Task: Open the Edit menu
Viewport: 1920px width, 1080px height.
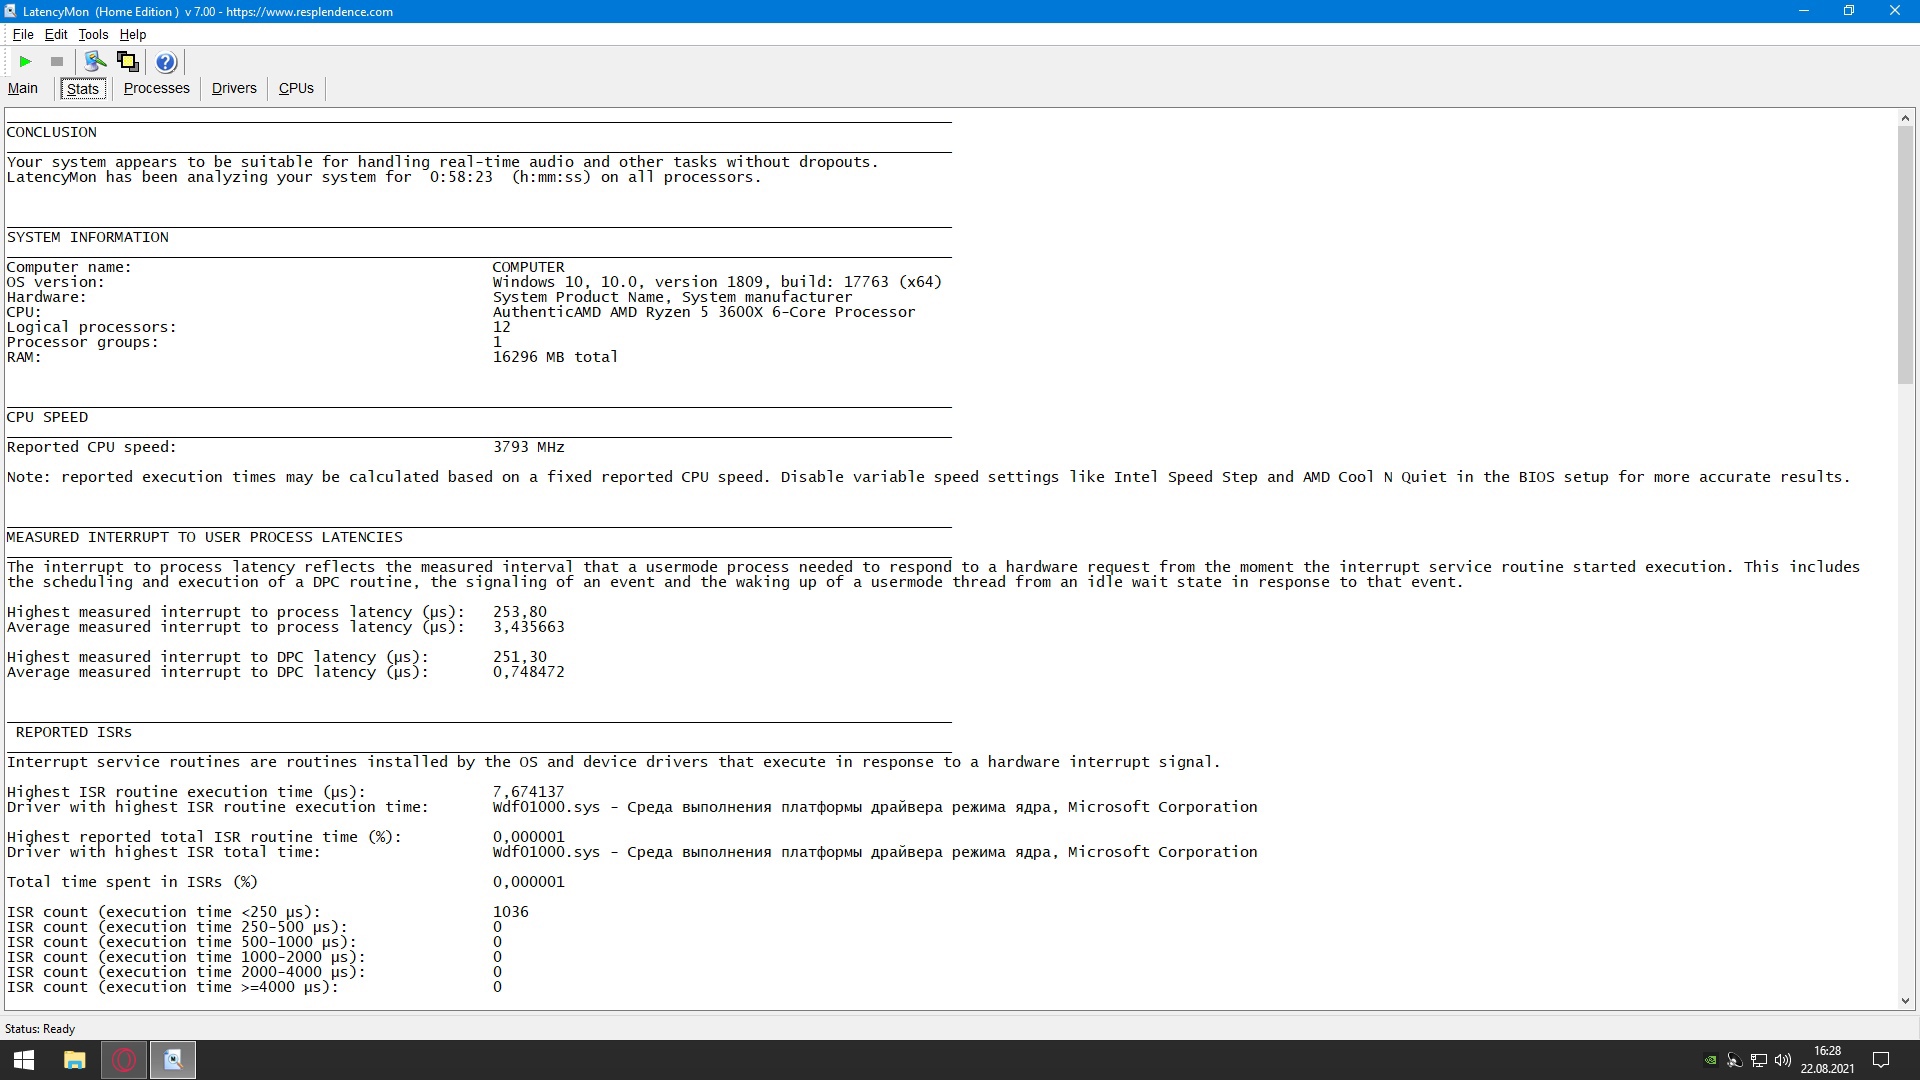Action: [56, 34]
